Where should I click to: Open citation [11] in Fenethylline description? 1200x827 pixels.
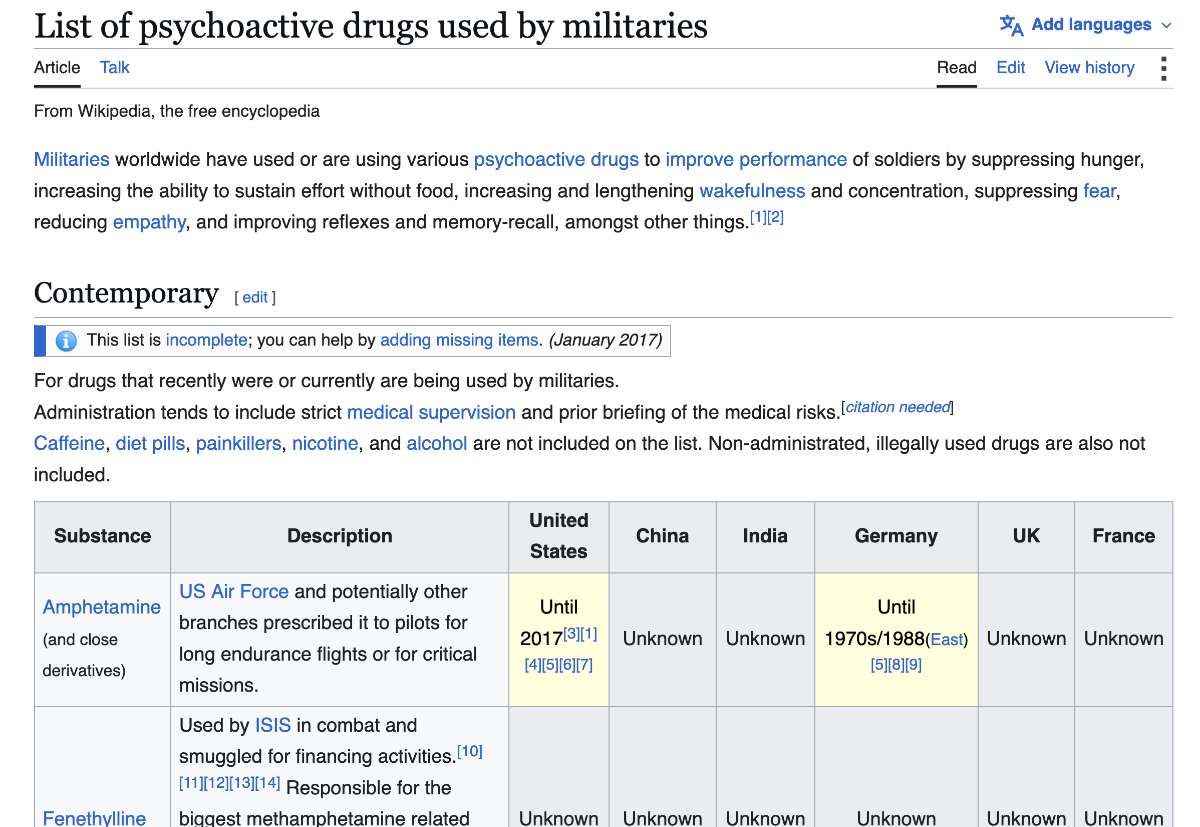coord(191,783)
